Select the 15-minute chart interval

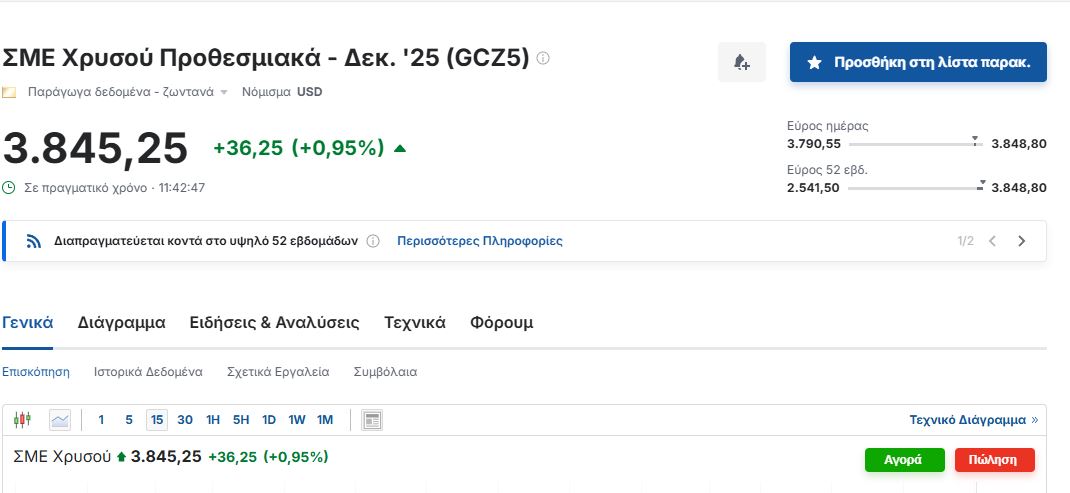(157, 420)
